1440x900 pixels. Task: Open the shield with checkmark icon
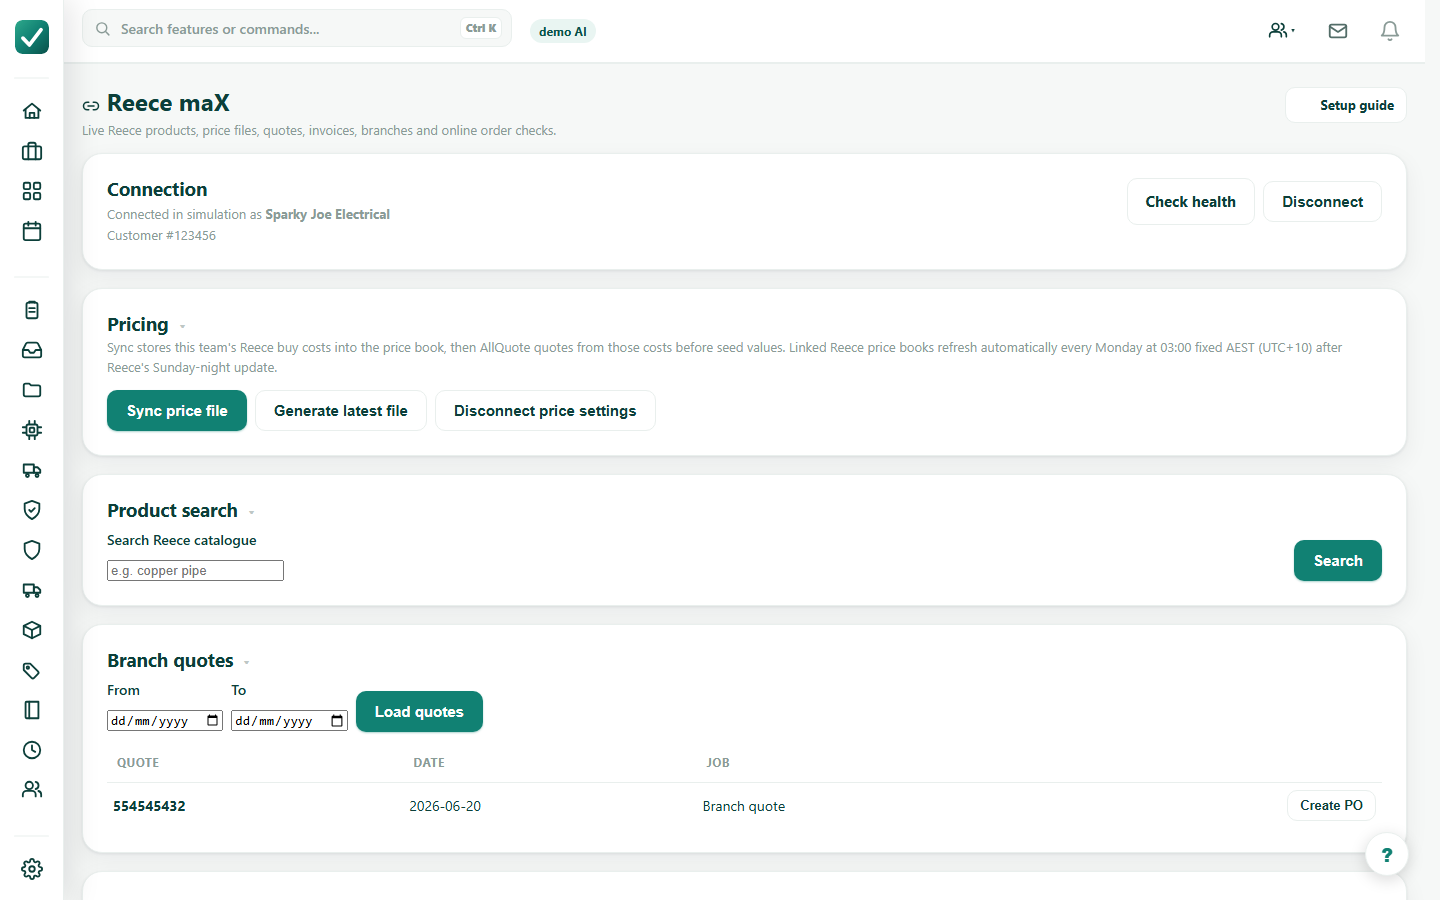[32, 510]
